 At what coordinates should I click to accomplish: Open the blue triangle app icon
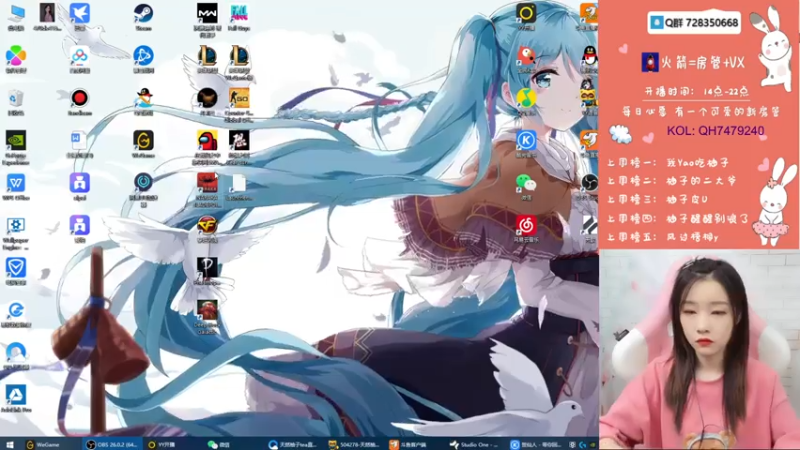click(16, 397)
